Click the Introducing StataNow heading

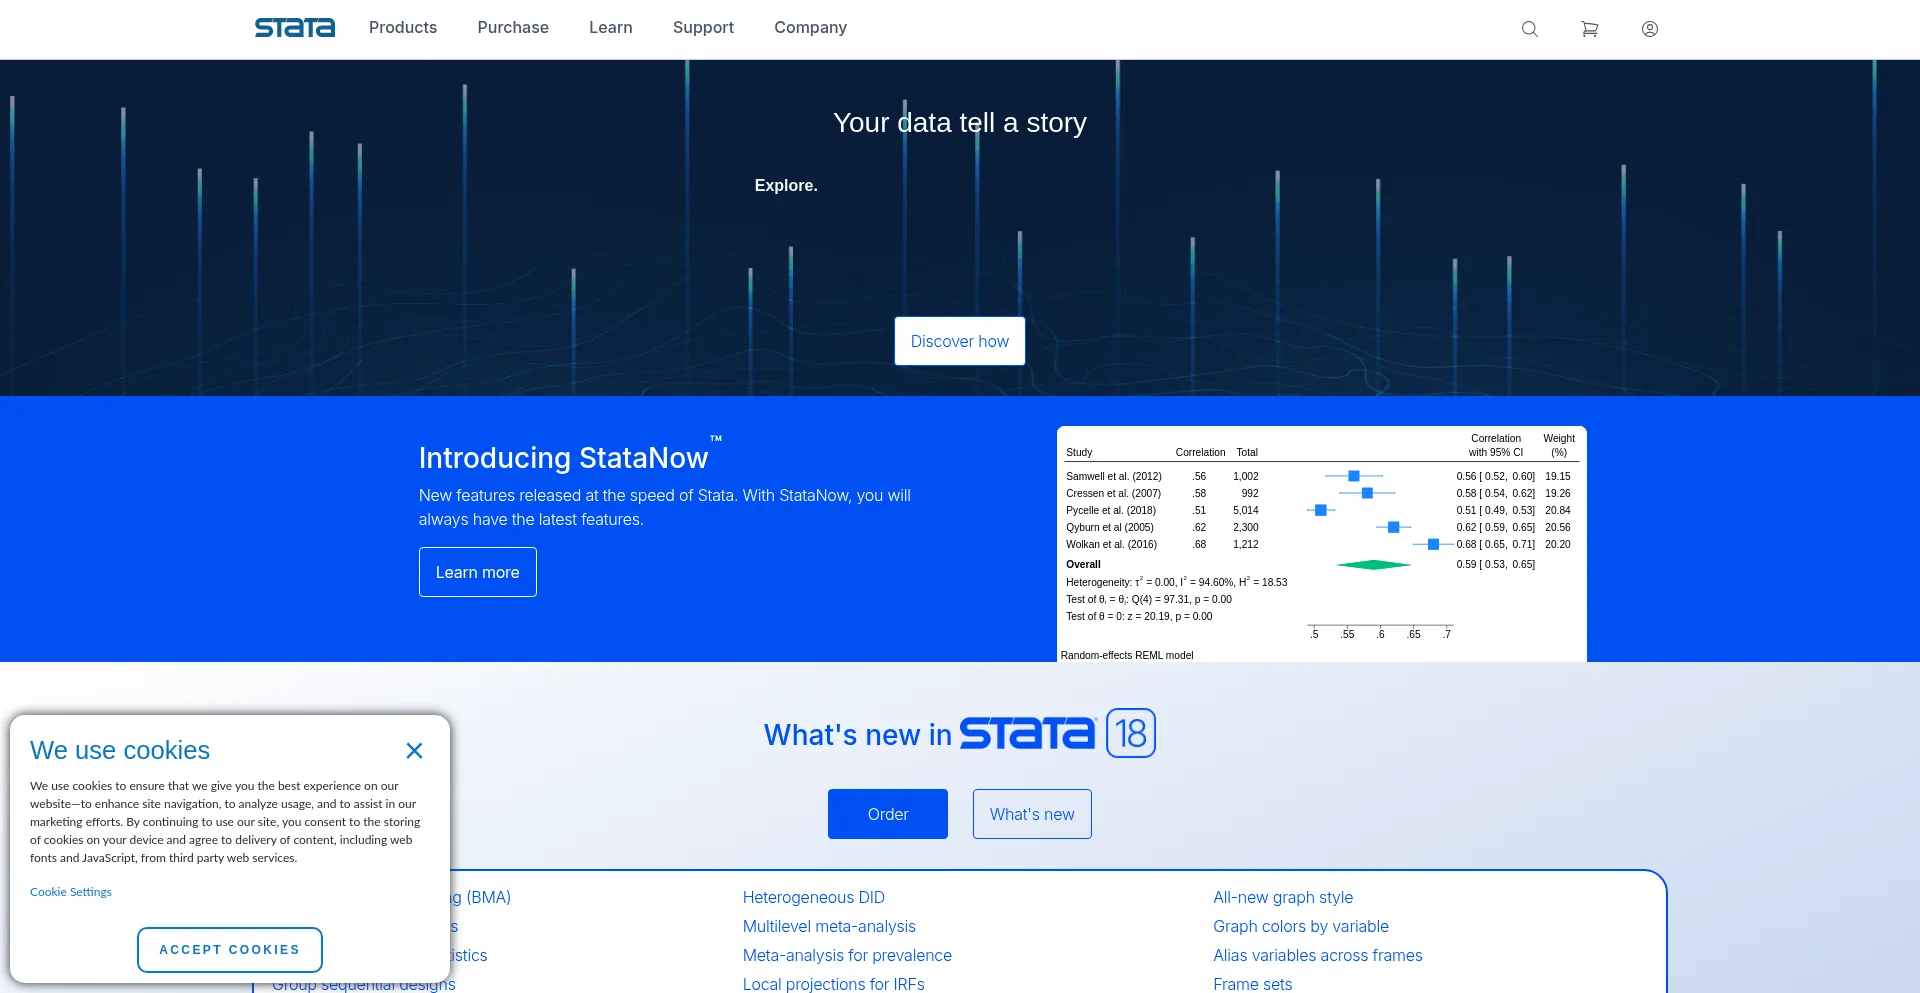click(570, 456)
